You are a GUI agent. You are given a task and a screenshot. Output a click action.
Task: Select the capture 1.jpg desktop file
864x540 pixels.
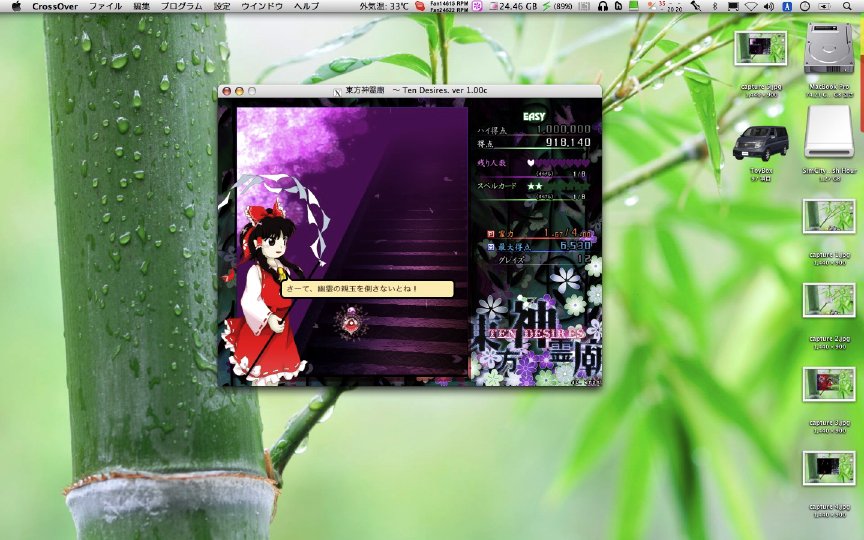tap(829, 216)
